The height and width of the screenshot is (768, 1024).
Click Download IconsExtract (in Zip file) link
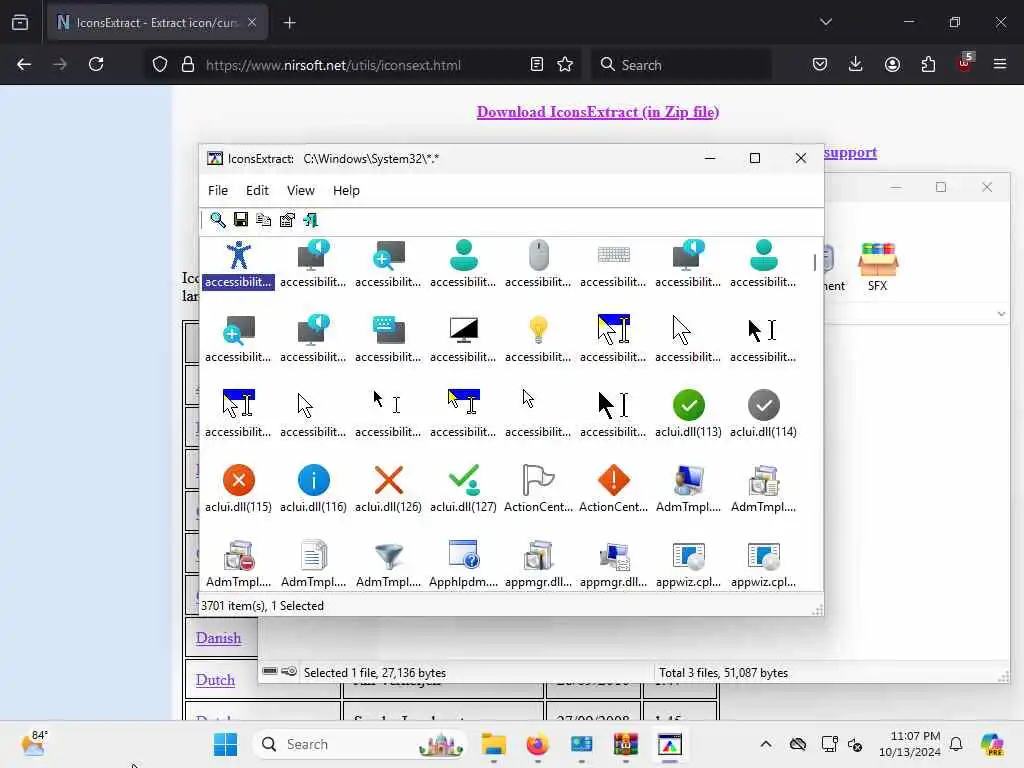[598, 112]
